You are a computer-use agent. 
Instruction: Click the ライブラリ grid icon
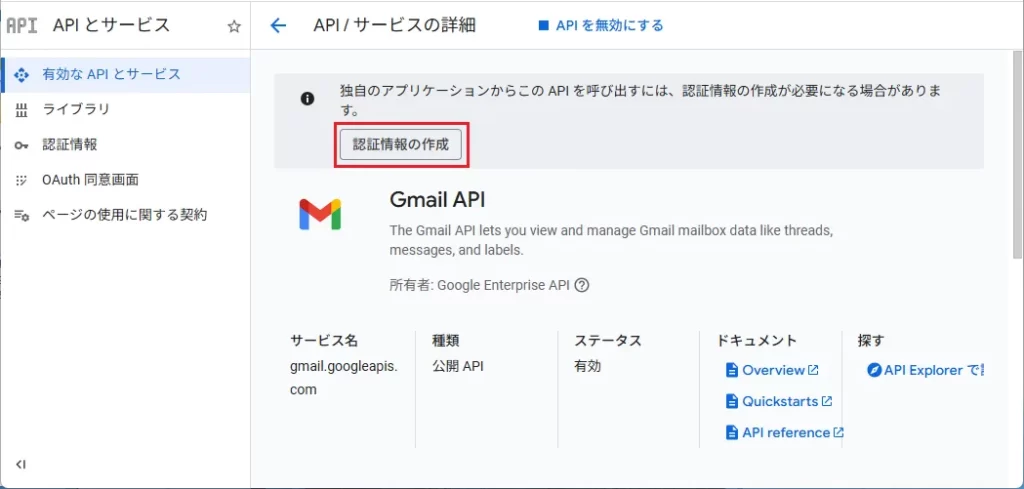click(x=22, y=110)
